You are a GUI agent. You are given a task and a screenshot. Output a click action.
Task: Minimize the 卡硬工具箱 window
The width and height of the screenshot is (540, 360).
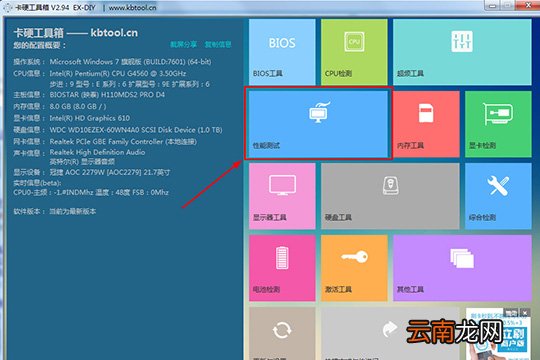(492, 5)
